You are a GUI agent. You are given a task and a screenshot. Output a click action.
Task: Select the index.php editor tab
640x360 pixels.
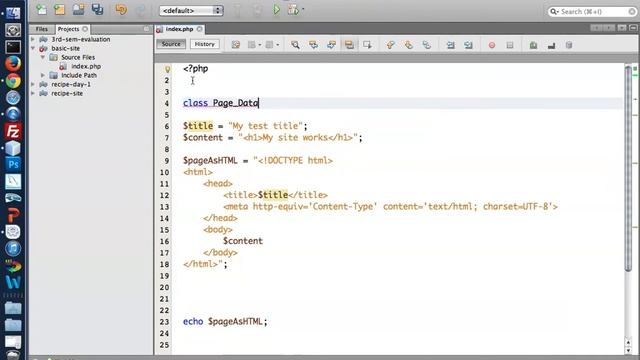(x=179, y=29)
